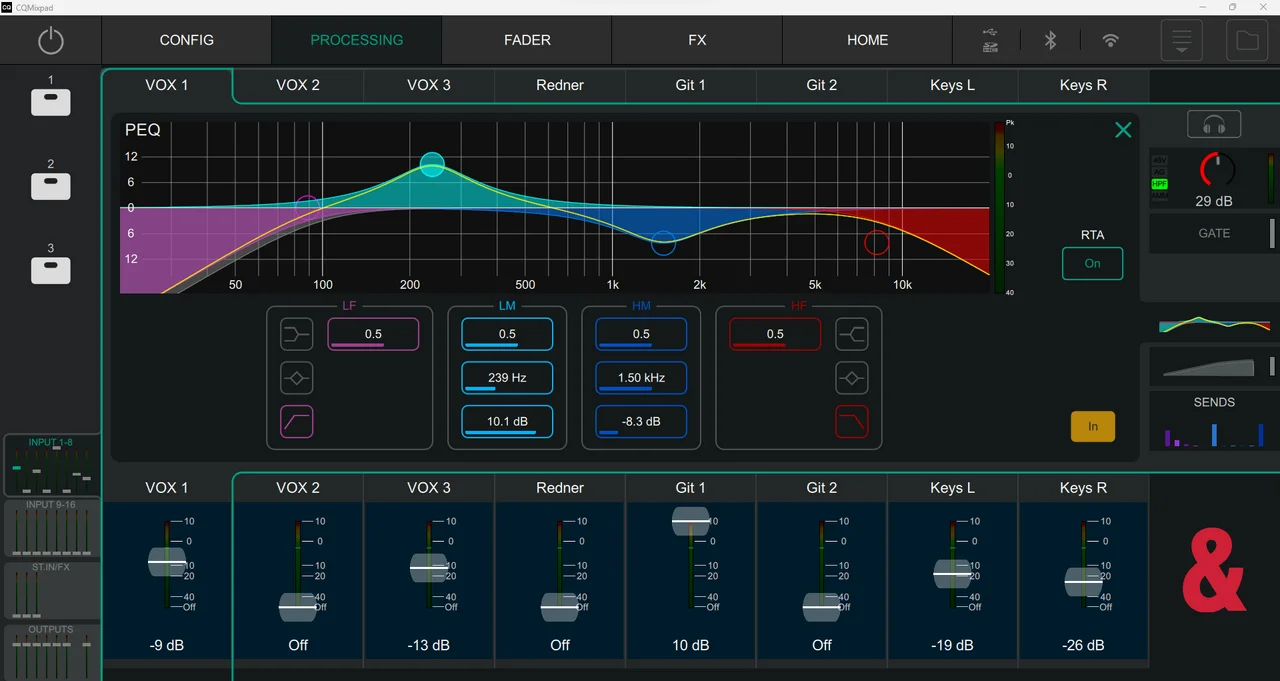The height and width of the screenshot is (681, 1280).
Task: Click the Git 1 channel fader
Action: (690, 519)
